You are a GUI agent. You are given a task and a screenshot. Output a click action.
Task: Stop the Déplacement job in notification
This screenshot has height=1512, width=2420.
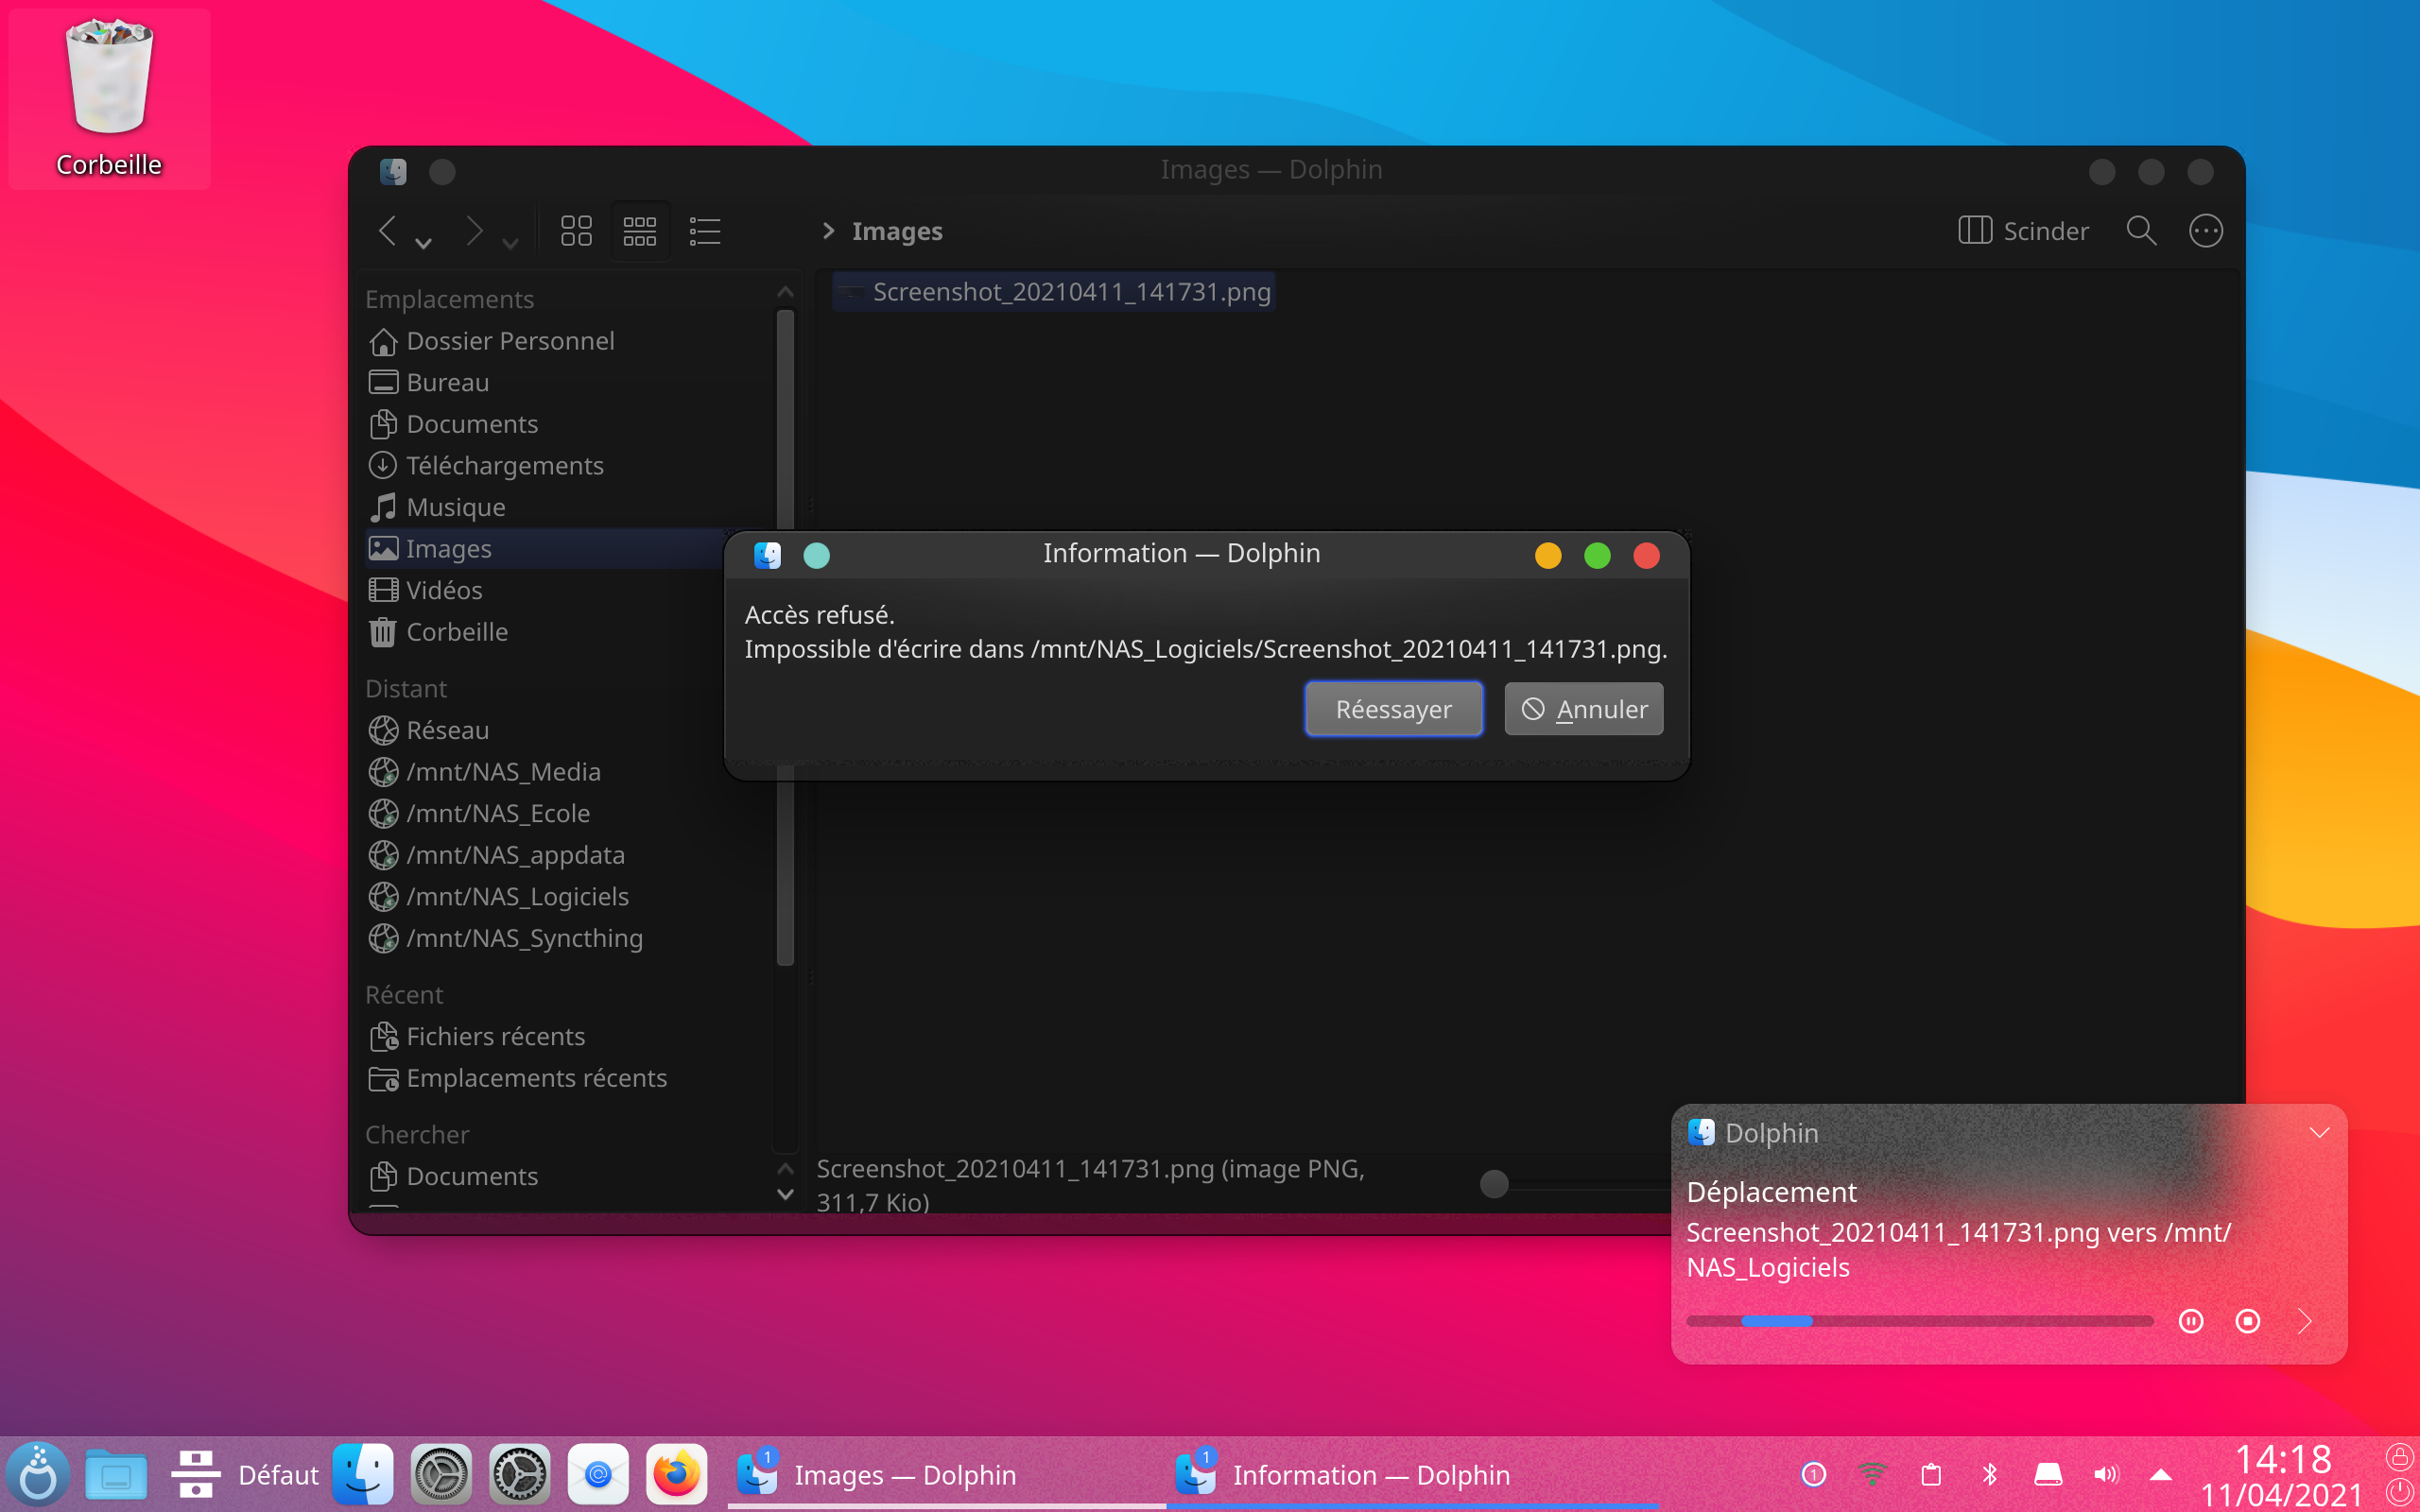(2248, 1322)
